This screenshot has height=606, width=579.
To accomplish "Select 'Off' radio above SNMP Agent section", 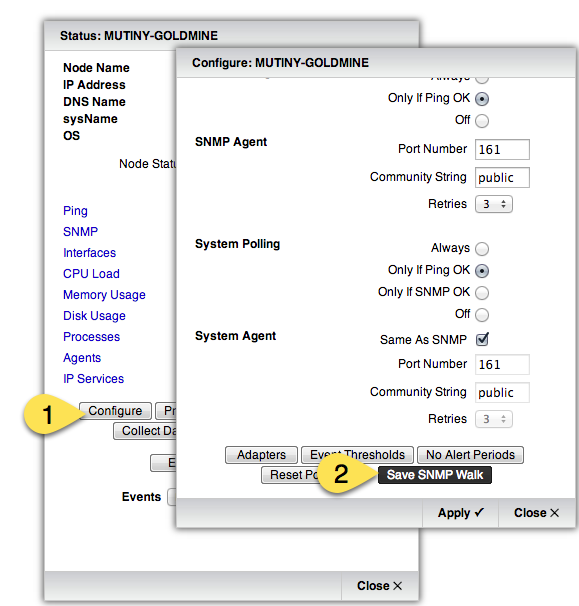I will pyautogui.click(x=482, y=121).
